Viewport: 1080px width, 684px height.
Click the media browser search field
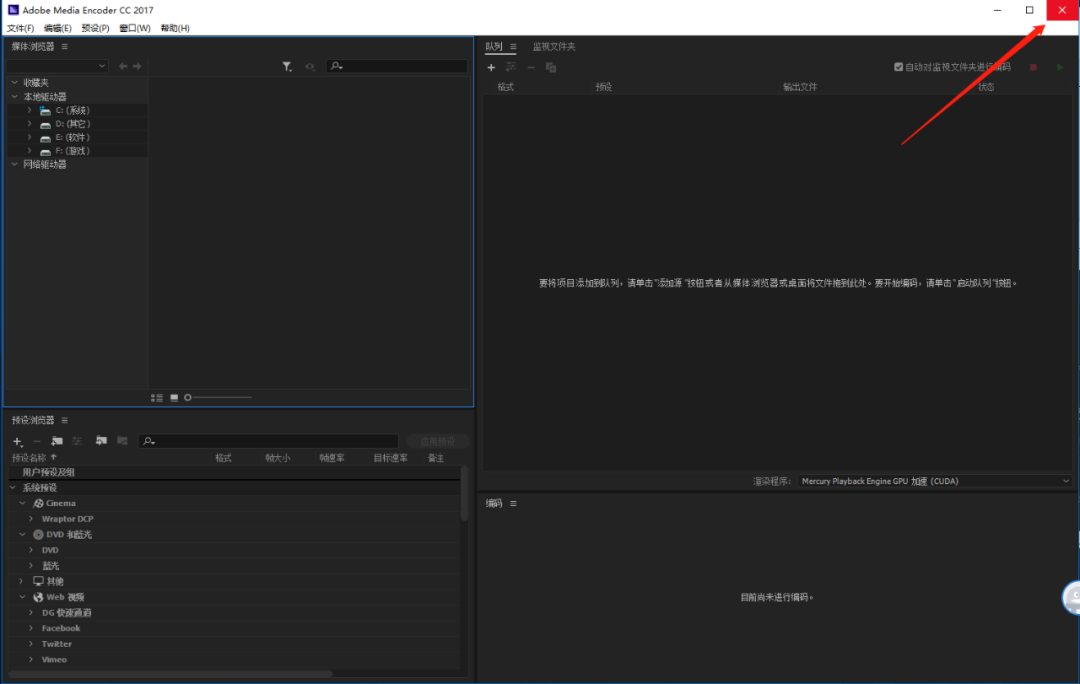(x=397, y=66)
